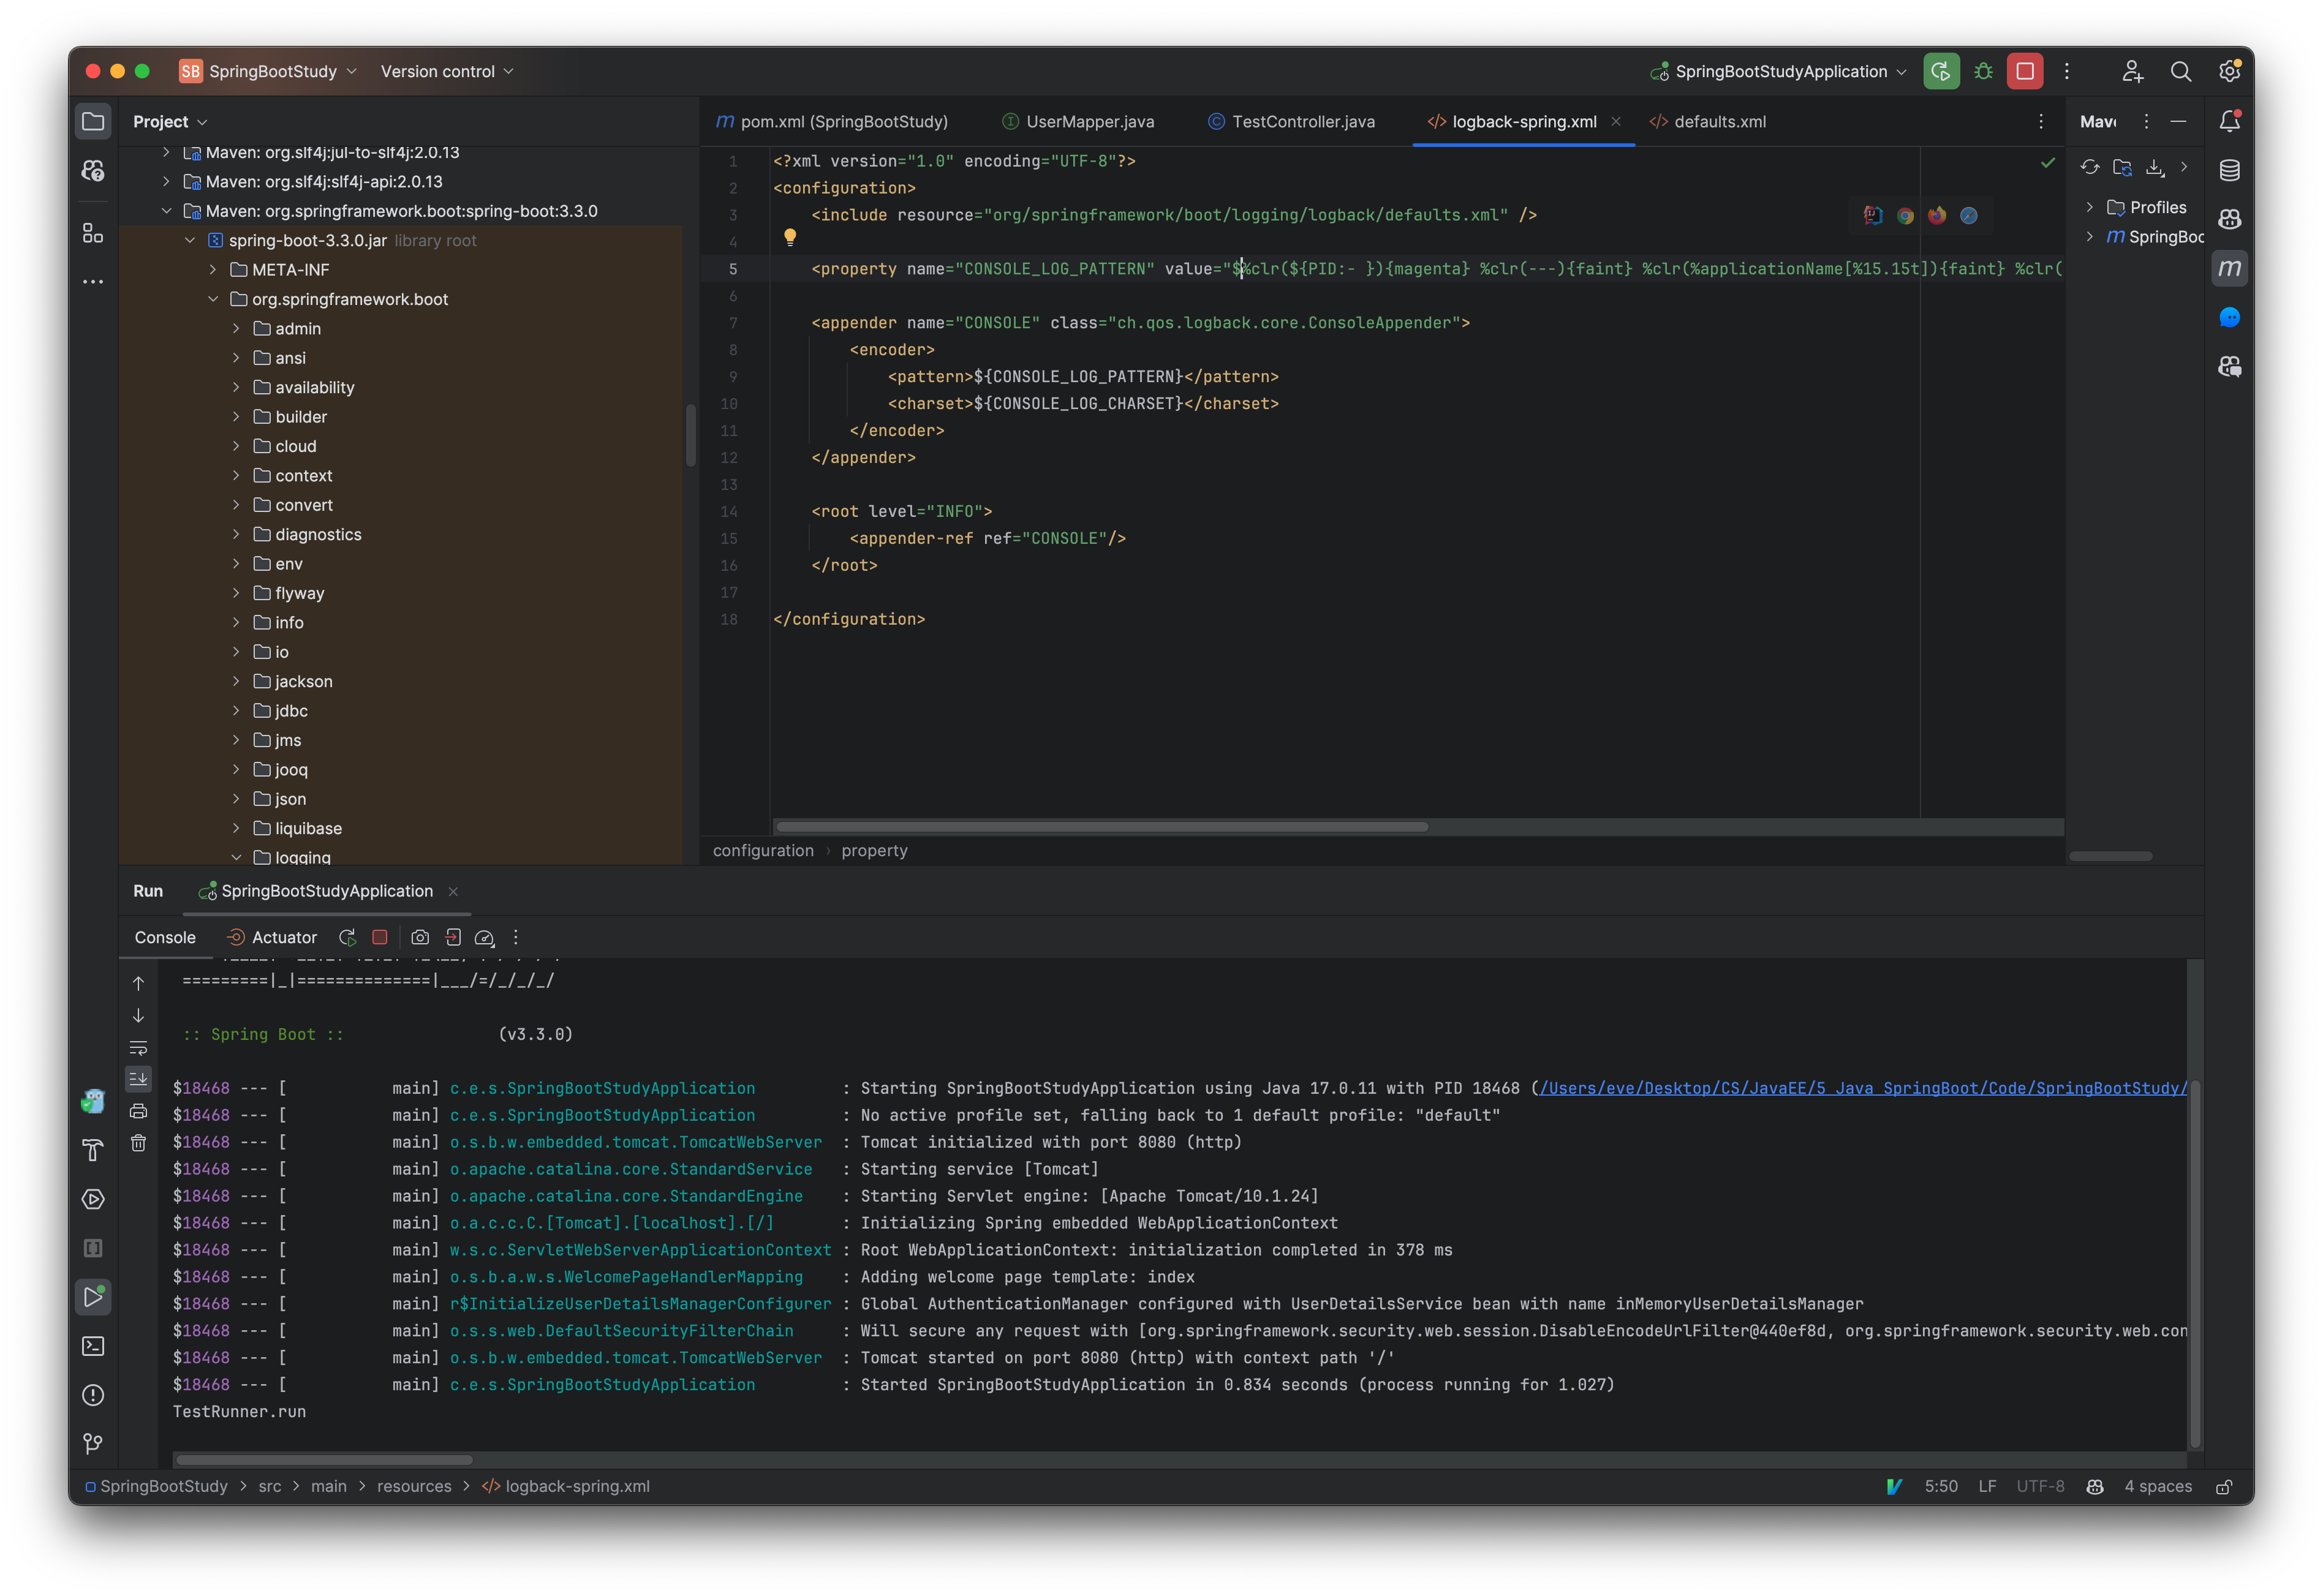Open the Maven tool window icon on right sidebar

coord(2229,268)
